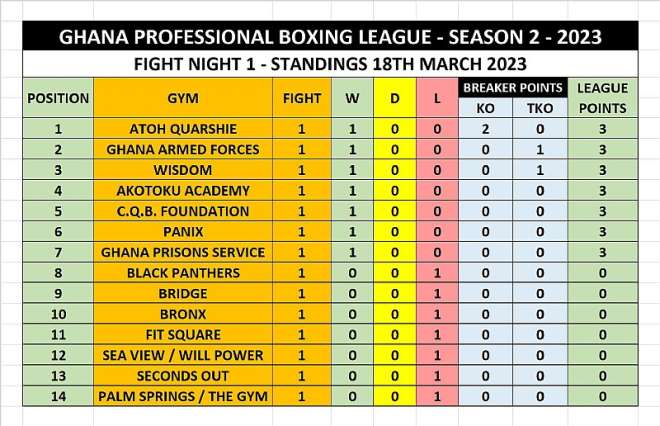Viewport: 660px width, 426px height.
Task: Click the GHANA ARMED FORCES cell
Action: [183, 149]
